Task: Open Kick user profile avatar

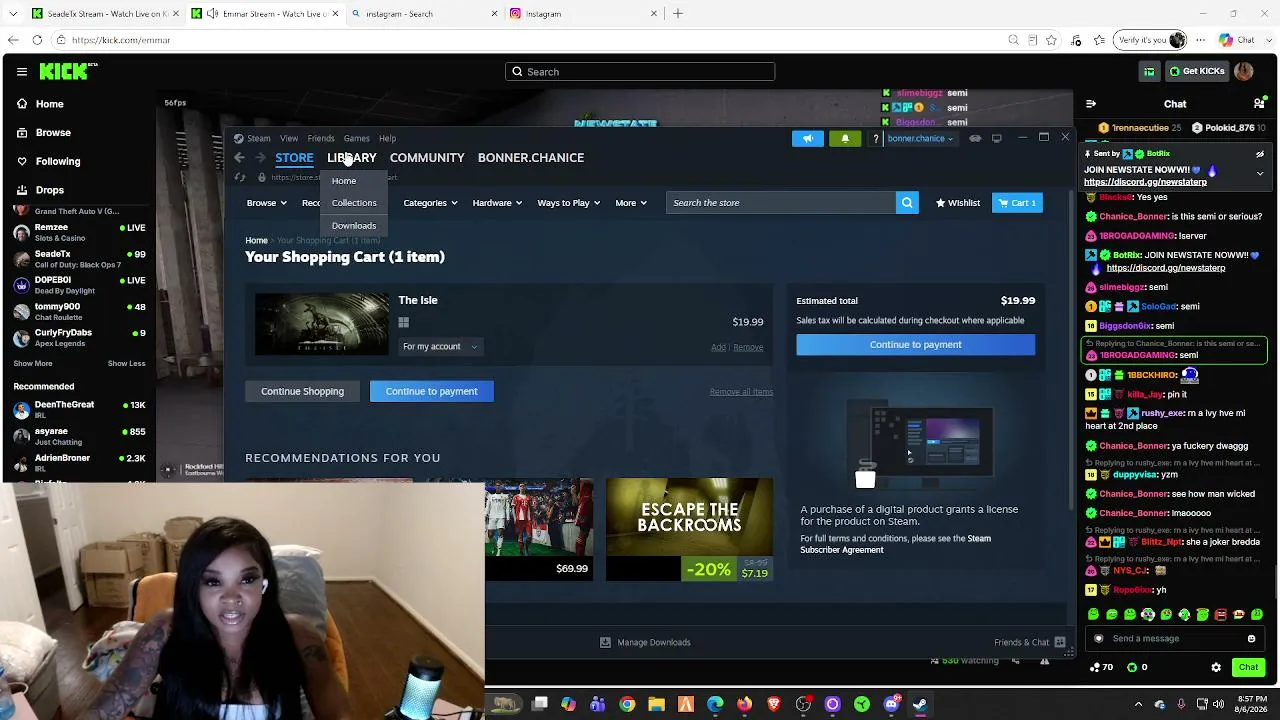Action: [1244, 71]
